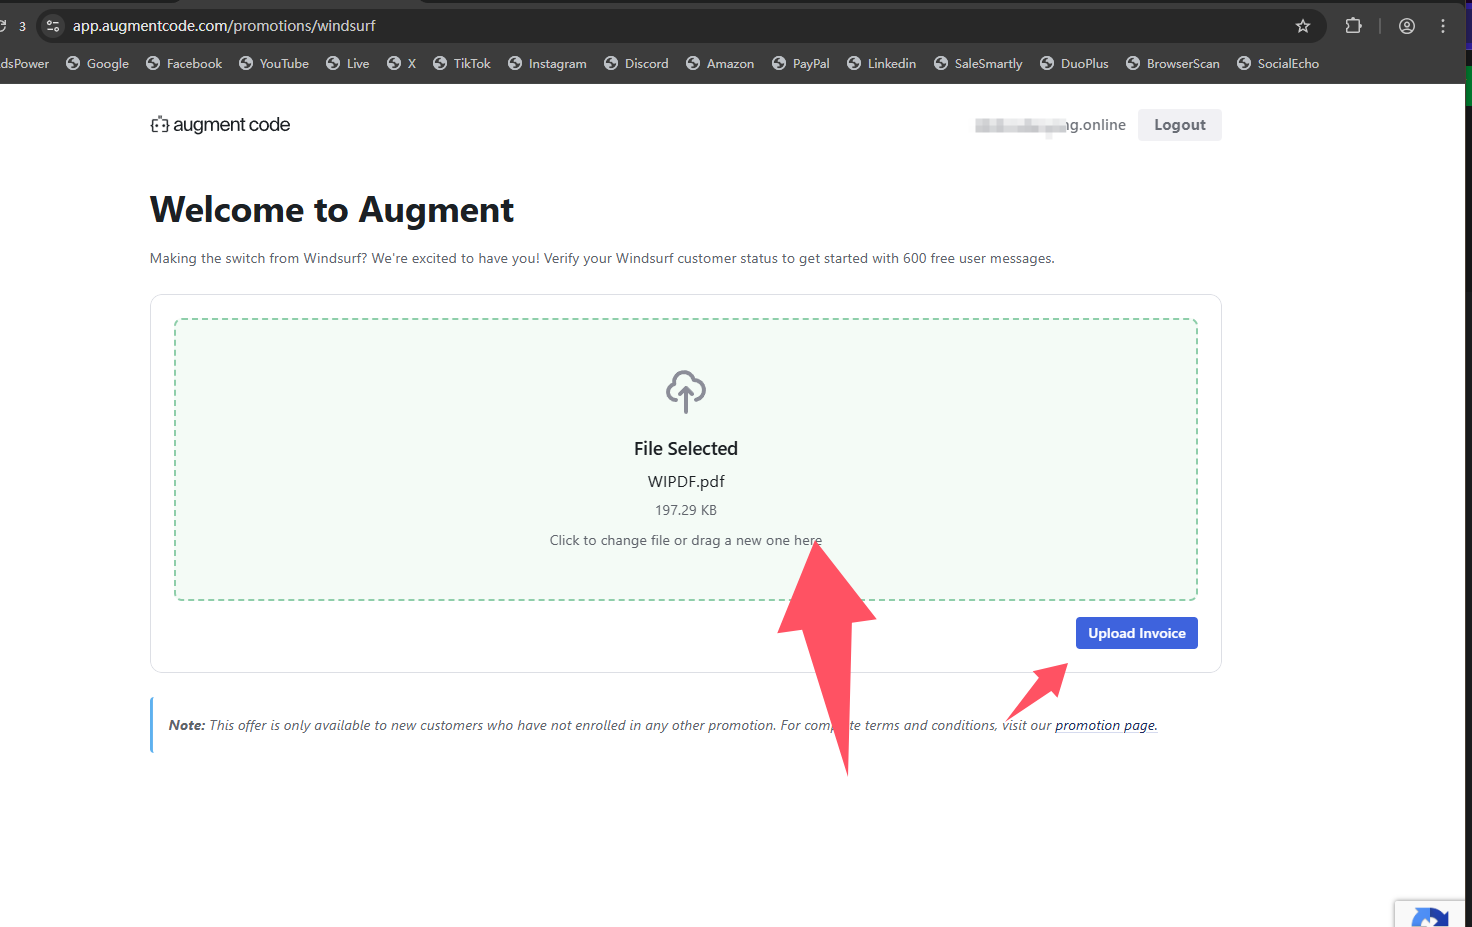Screen dimensions: 1472x927
Task: Click the selected file name WIPDF.pdf
Action: [x=686, y=481]
